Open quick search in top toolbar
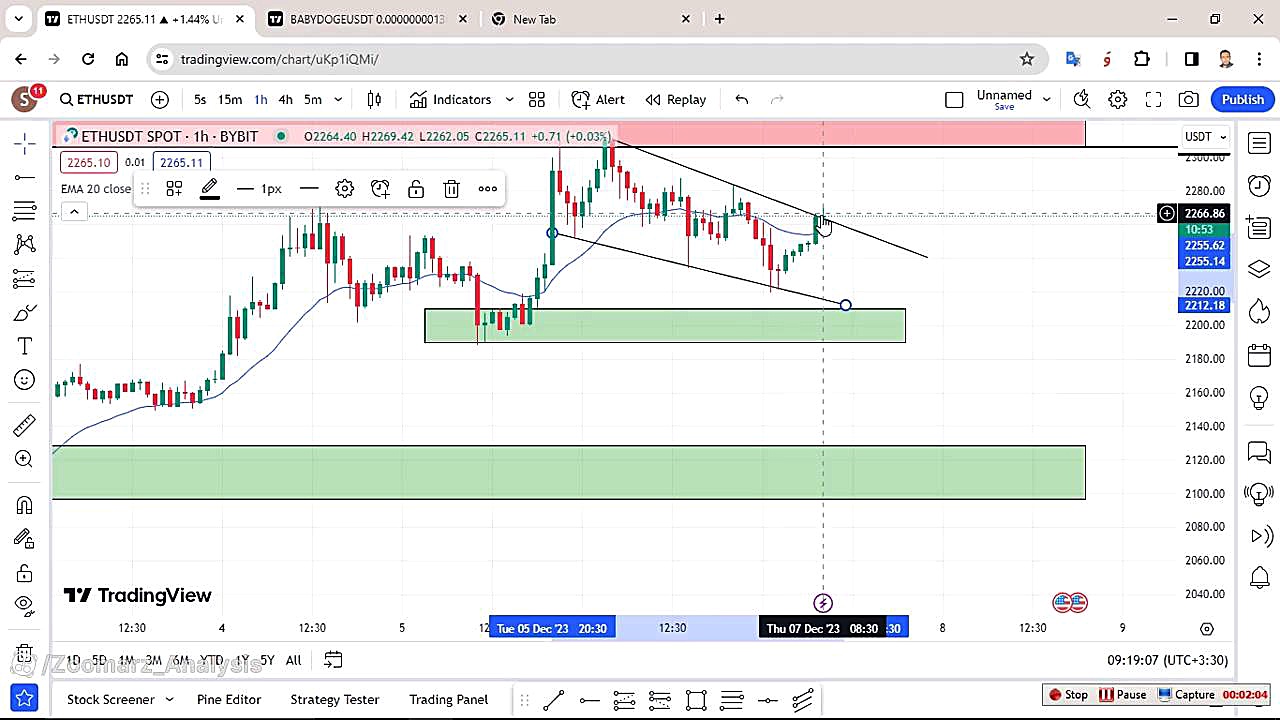Screen dimensions: 1280x720 tap(1081, 99)
